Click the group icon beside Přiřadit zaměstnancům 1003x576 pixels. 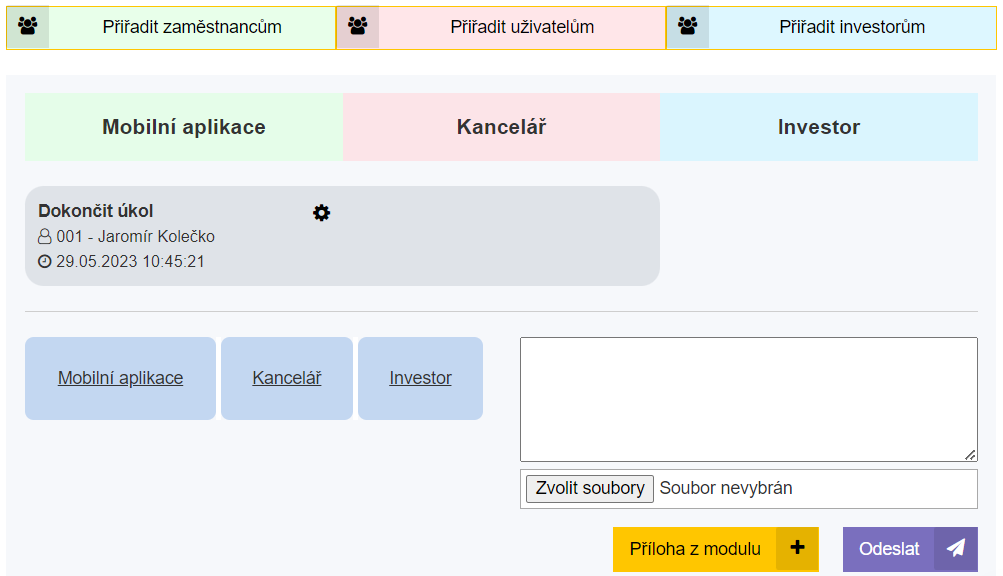click(28, 27)
